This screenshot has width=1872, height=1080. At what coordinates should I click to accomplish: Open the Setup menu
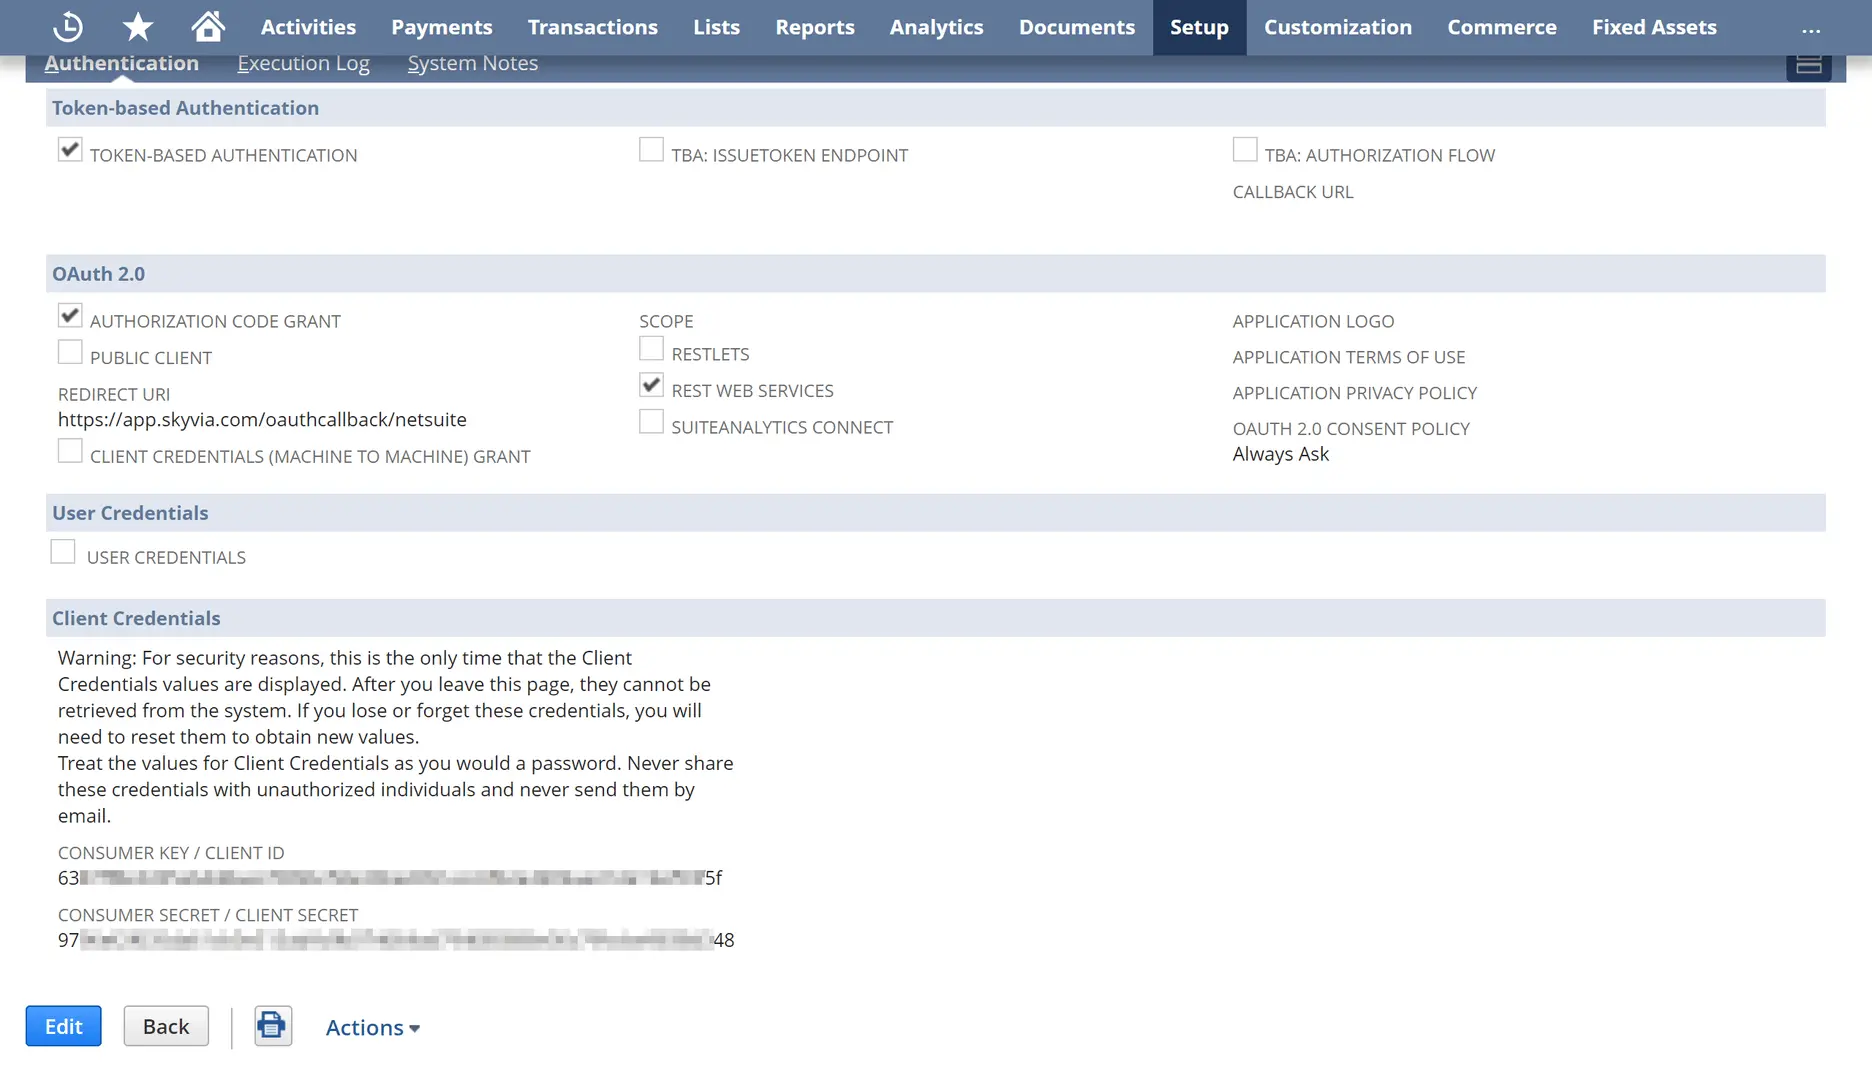click(x=1199, y=27)
